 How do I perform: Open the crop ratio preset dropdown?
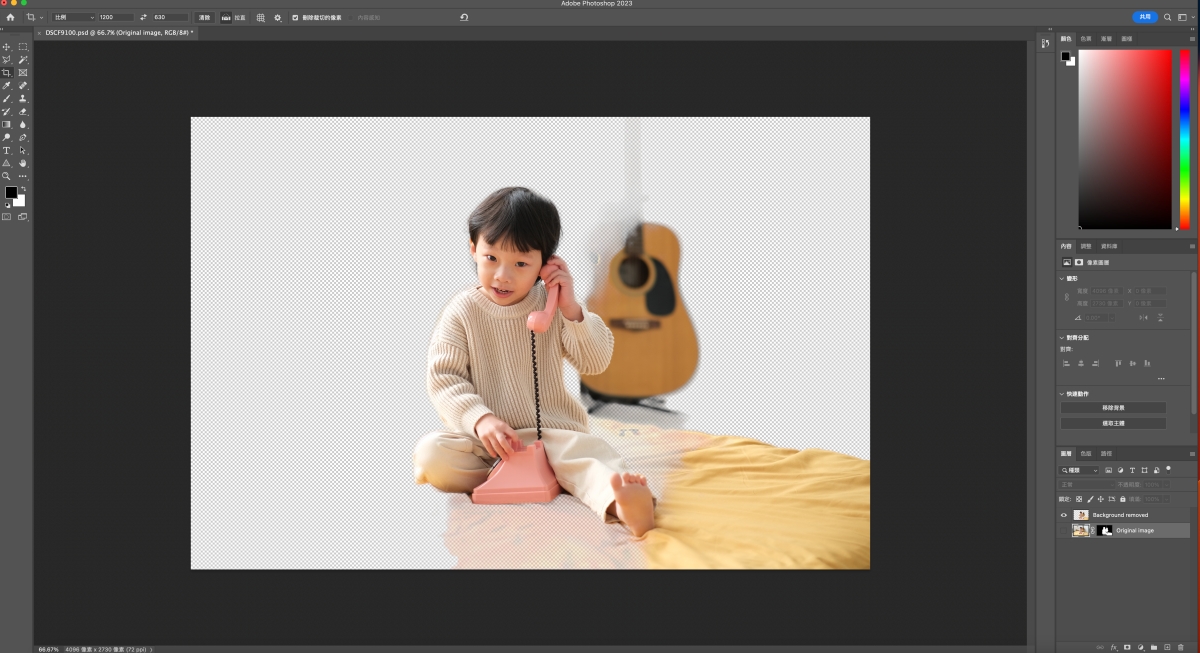(75, 17)
